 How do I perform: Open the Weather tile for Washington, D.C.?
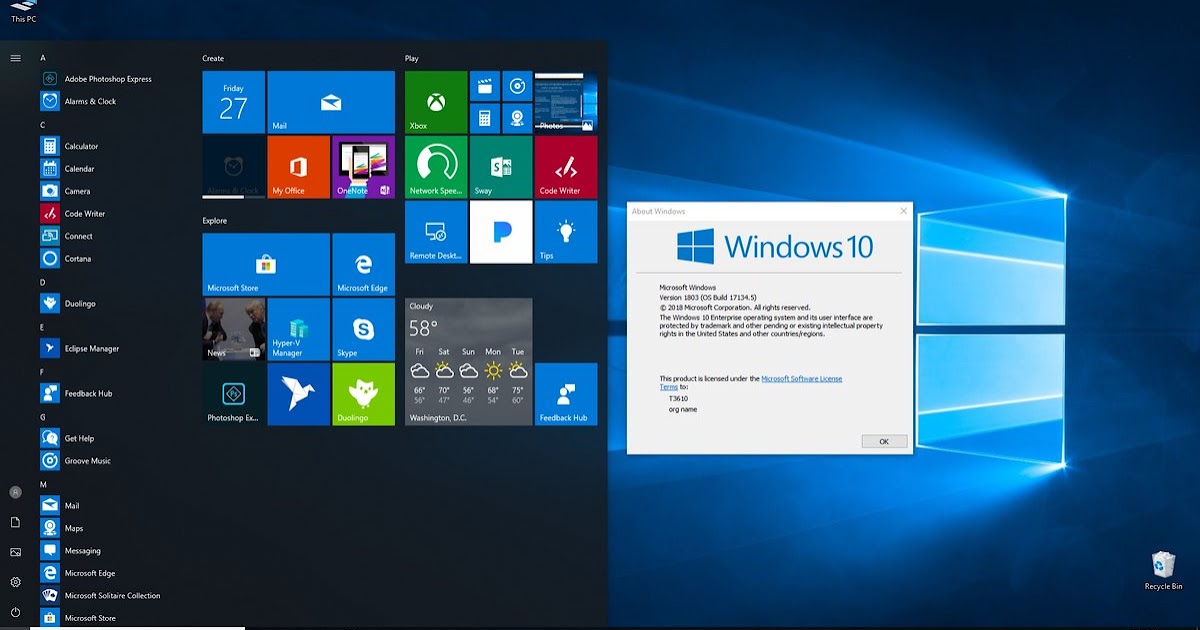coord(469,361)
